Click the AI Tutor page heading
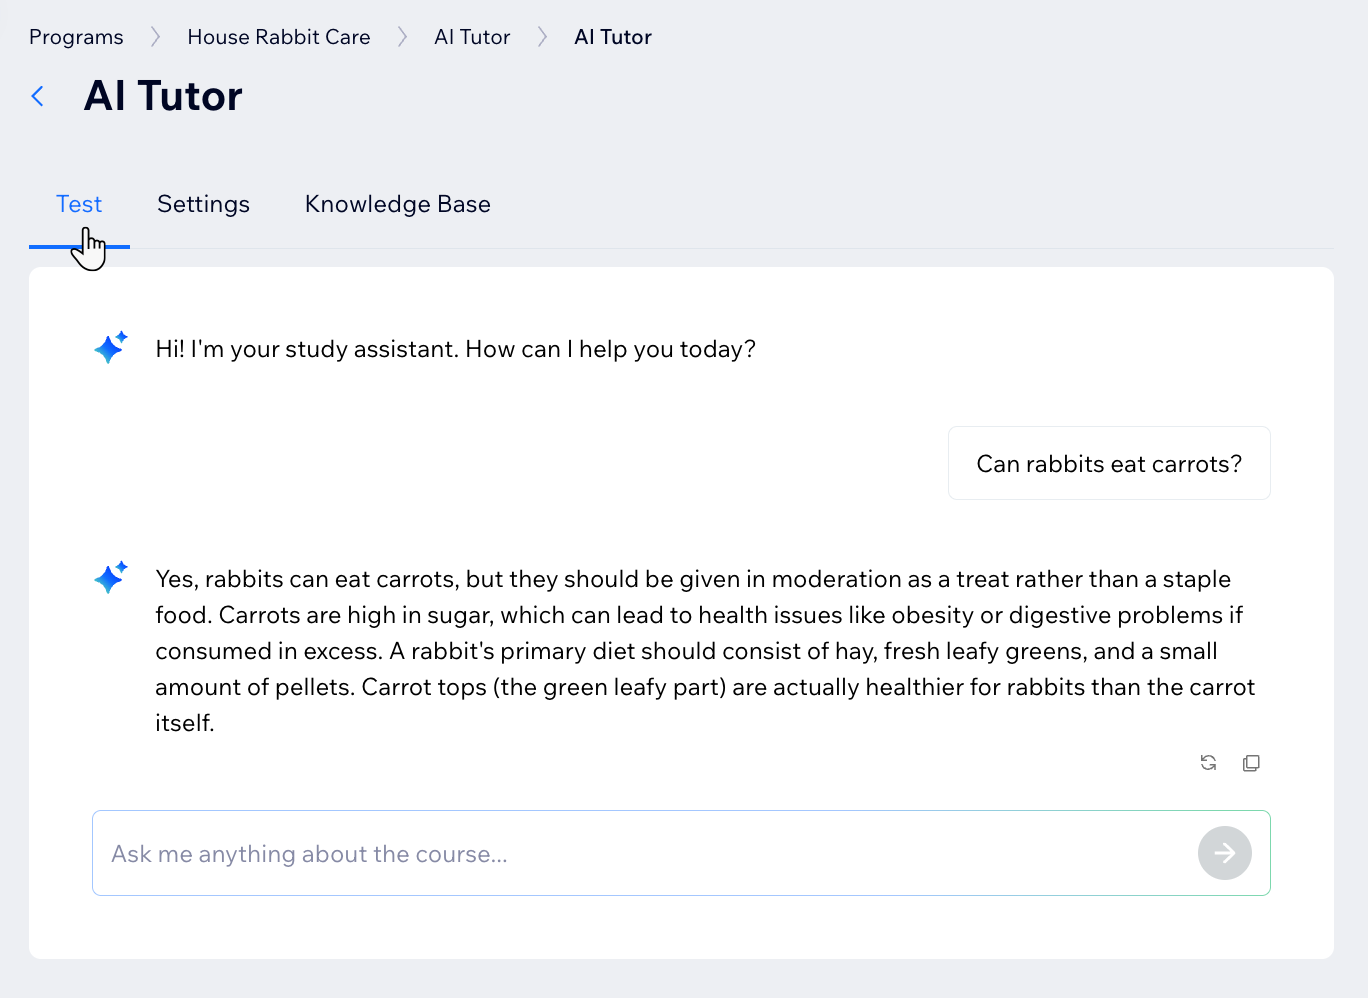The width and height of the screenshot is (1368, 998). click(x=163, y=96)
